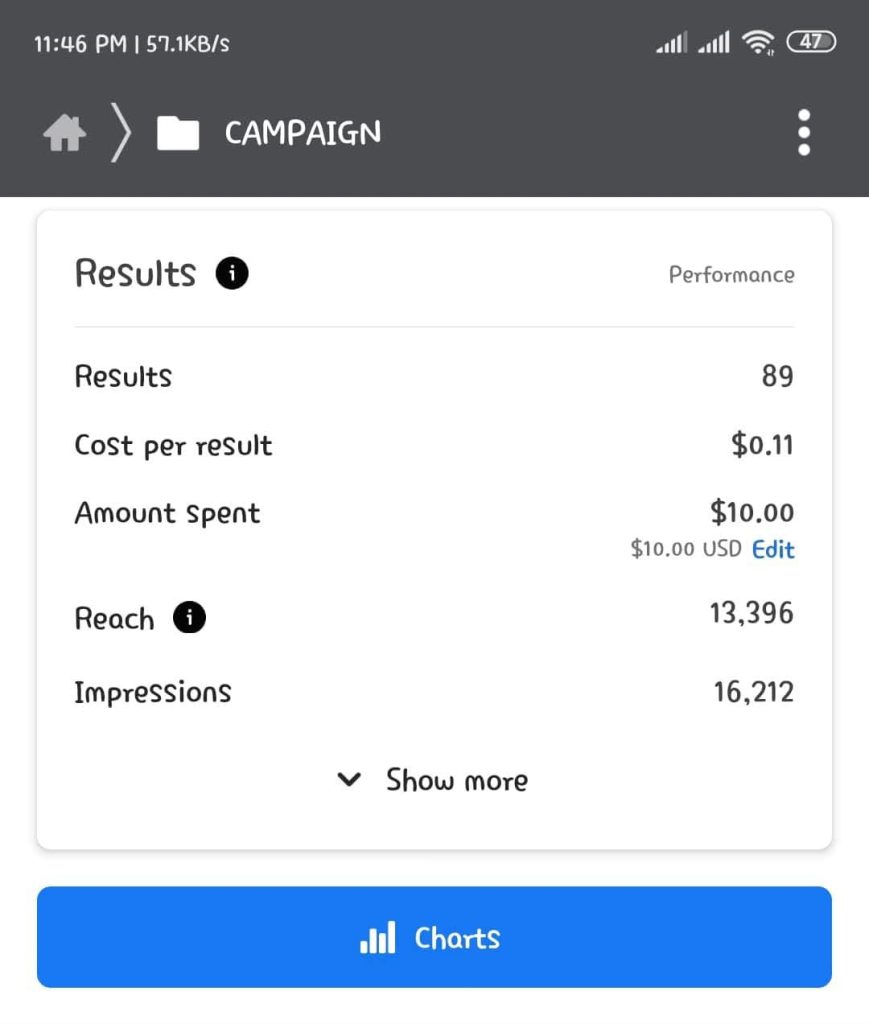Select the CAMPAIGN breadcrumb label

[302, 133]
